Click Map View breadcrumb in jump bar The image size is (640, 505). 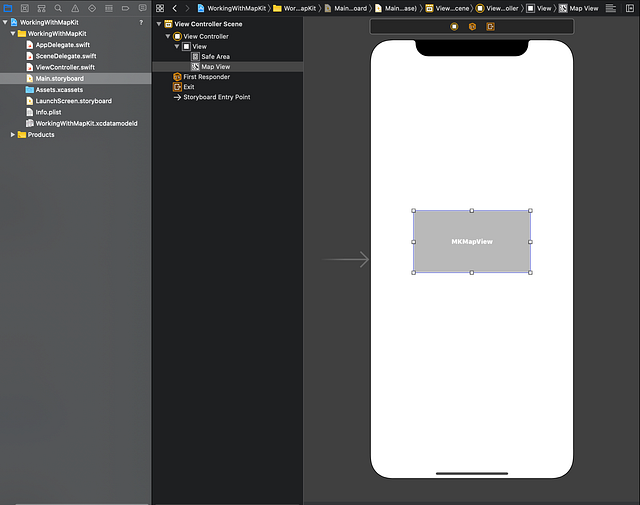point(579,8)
